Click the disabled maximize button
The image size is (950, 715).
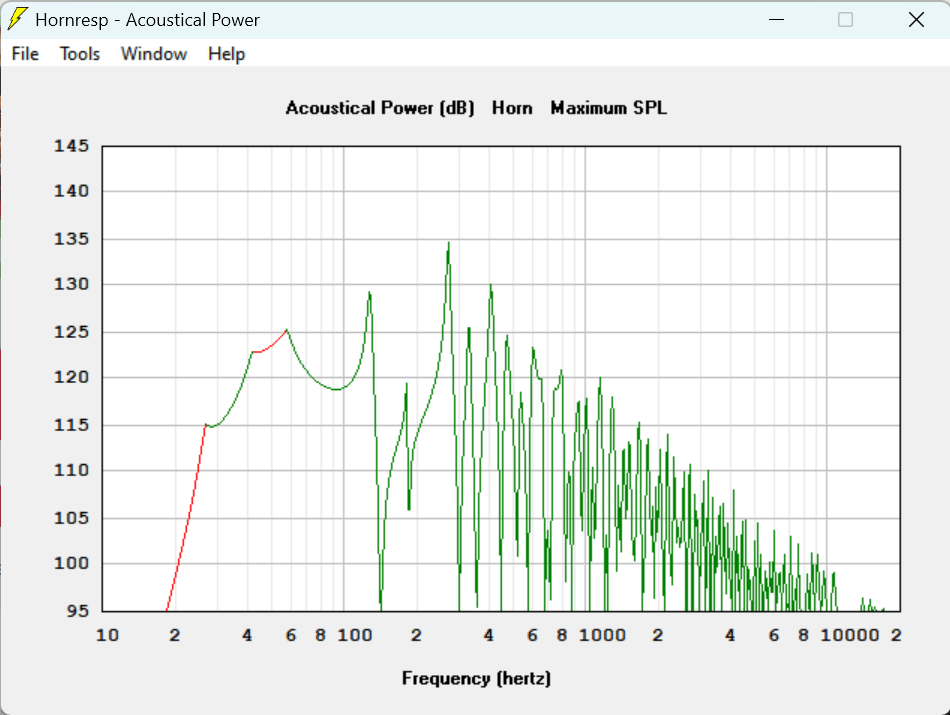pyautogui.click(x=845, y=19)
